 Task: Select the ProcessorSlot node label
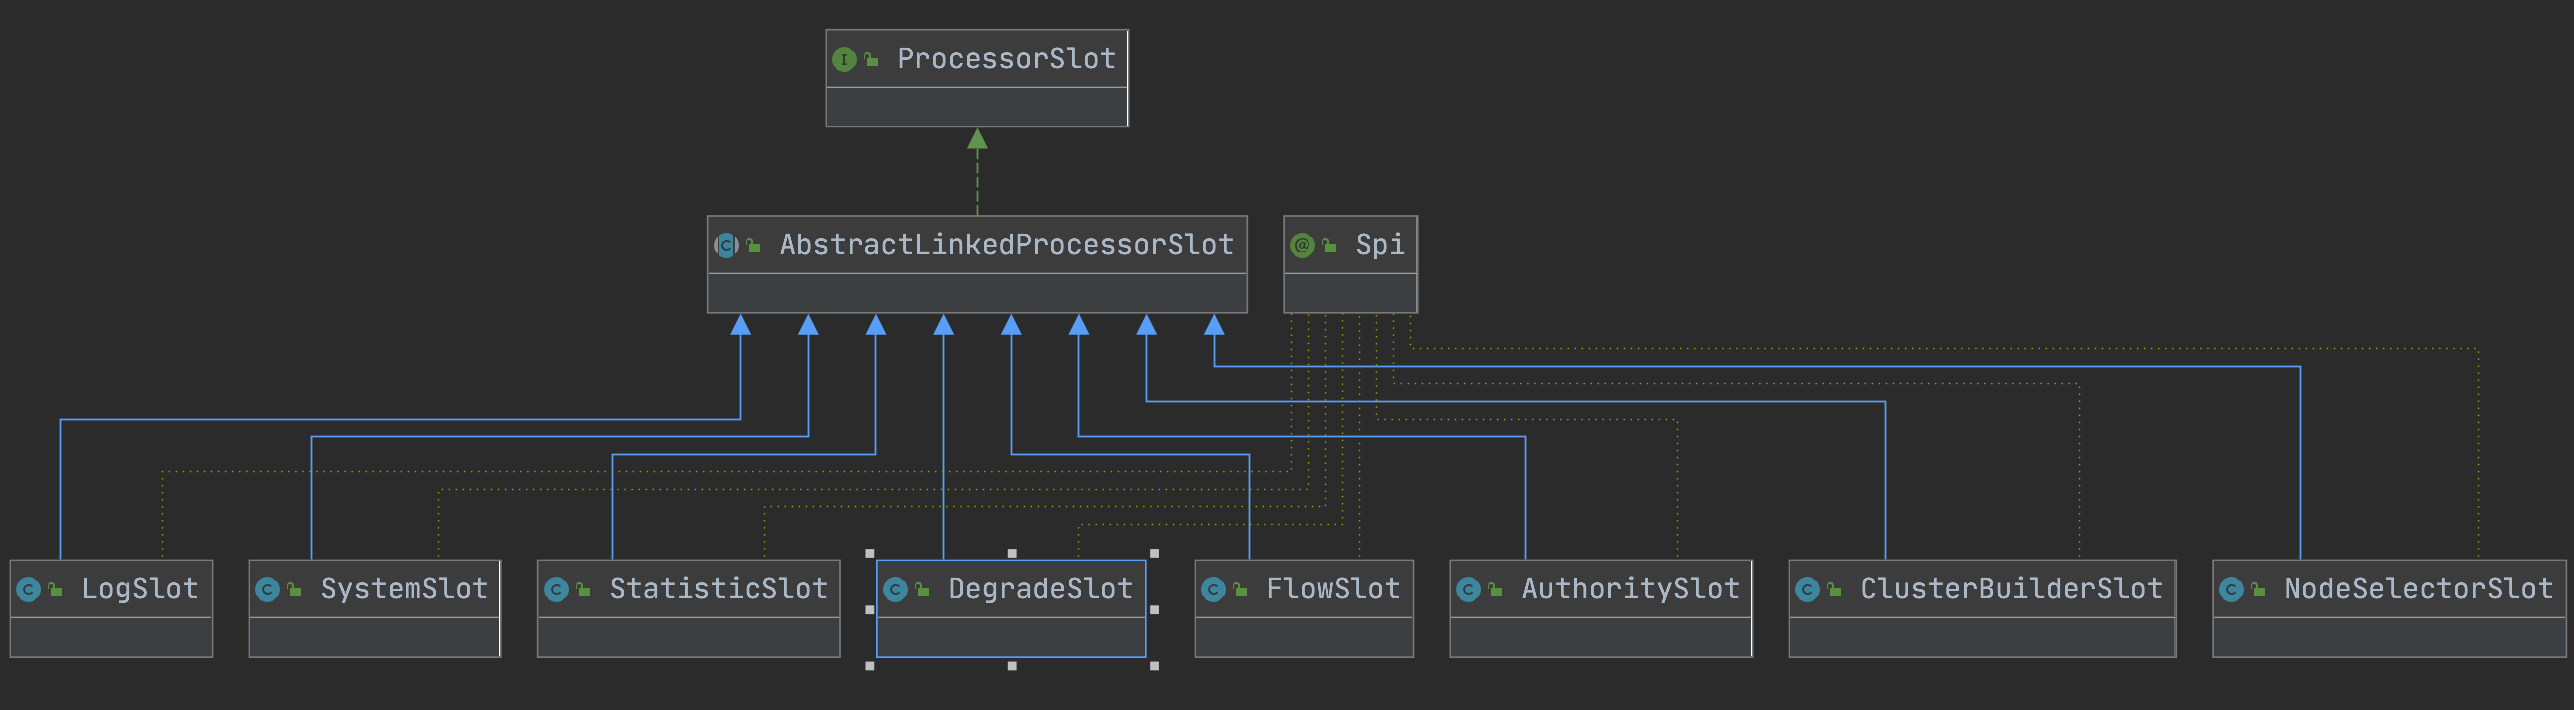[x=1006, y=59]
